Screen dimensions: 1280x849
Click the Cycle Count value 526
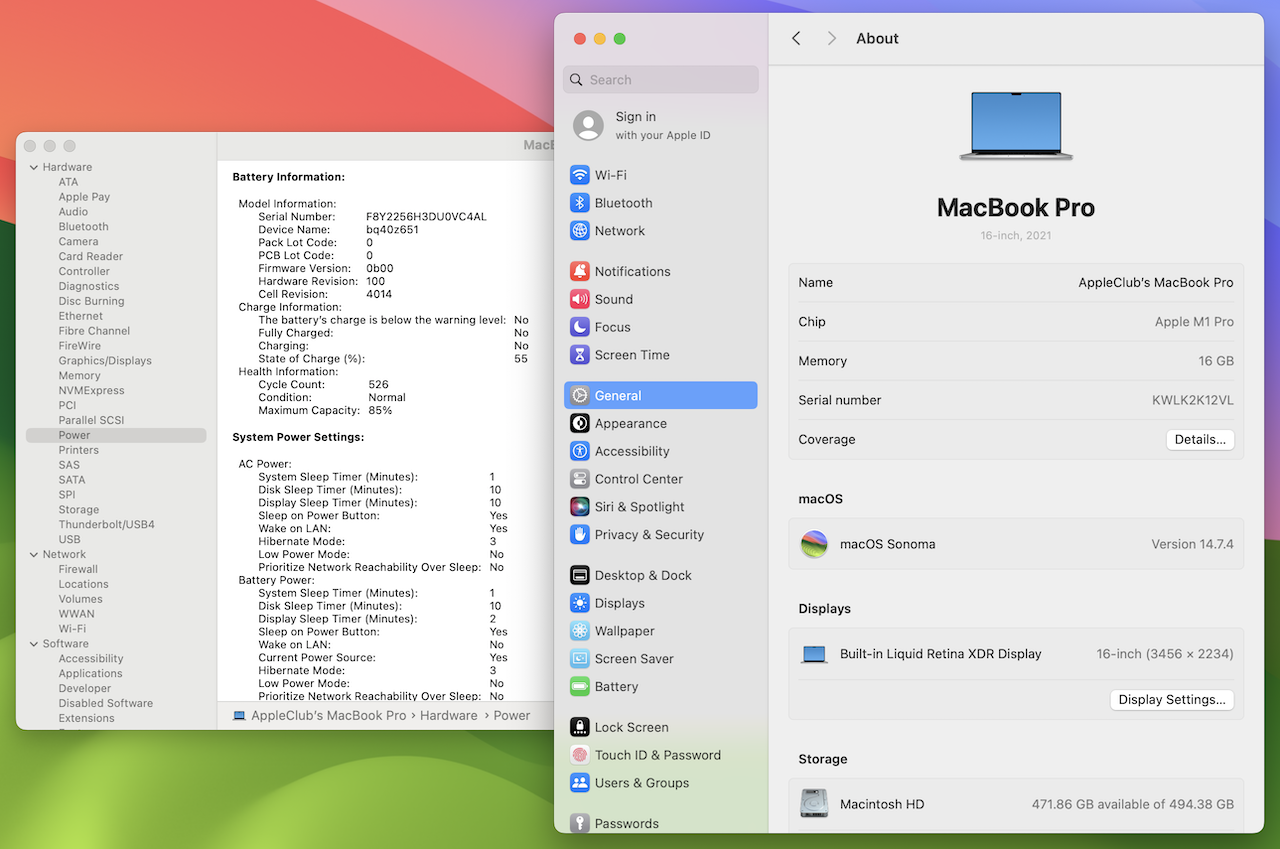pos(378,384)
